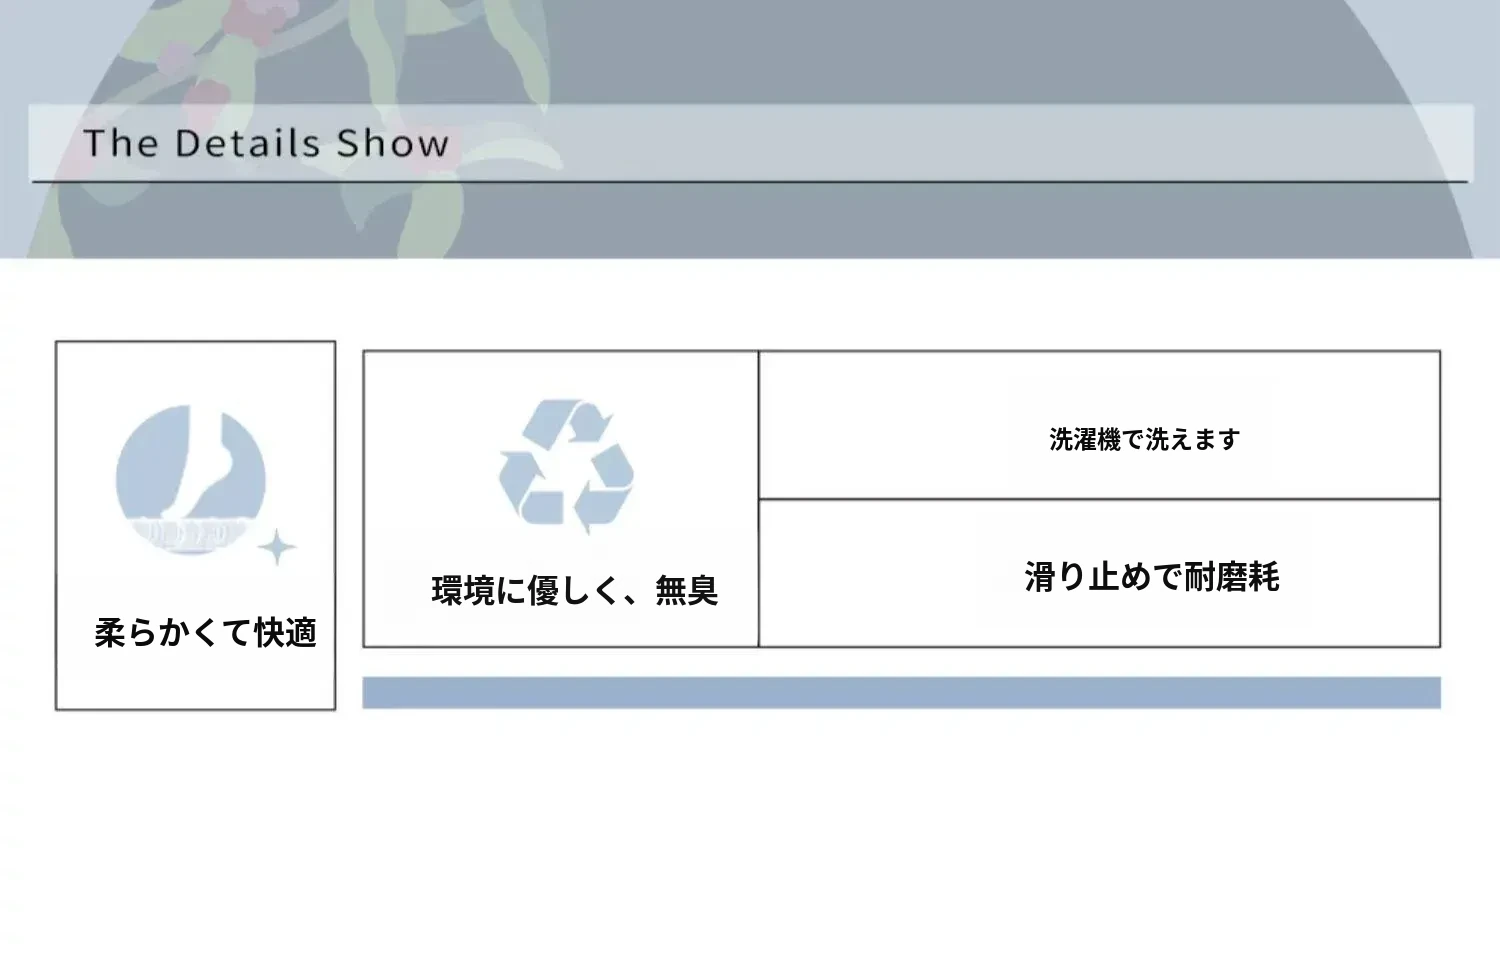Click the 滑り止めで耐磨耗 text
Screen dimensions: 1500x961
[x=1152, y=577]
